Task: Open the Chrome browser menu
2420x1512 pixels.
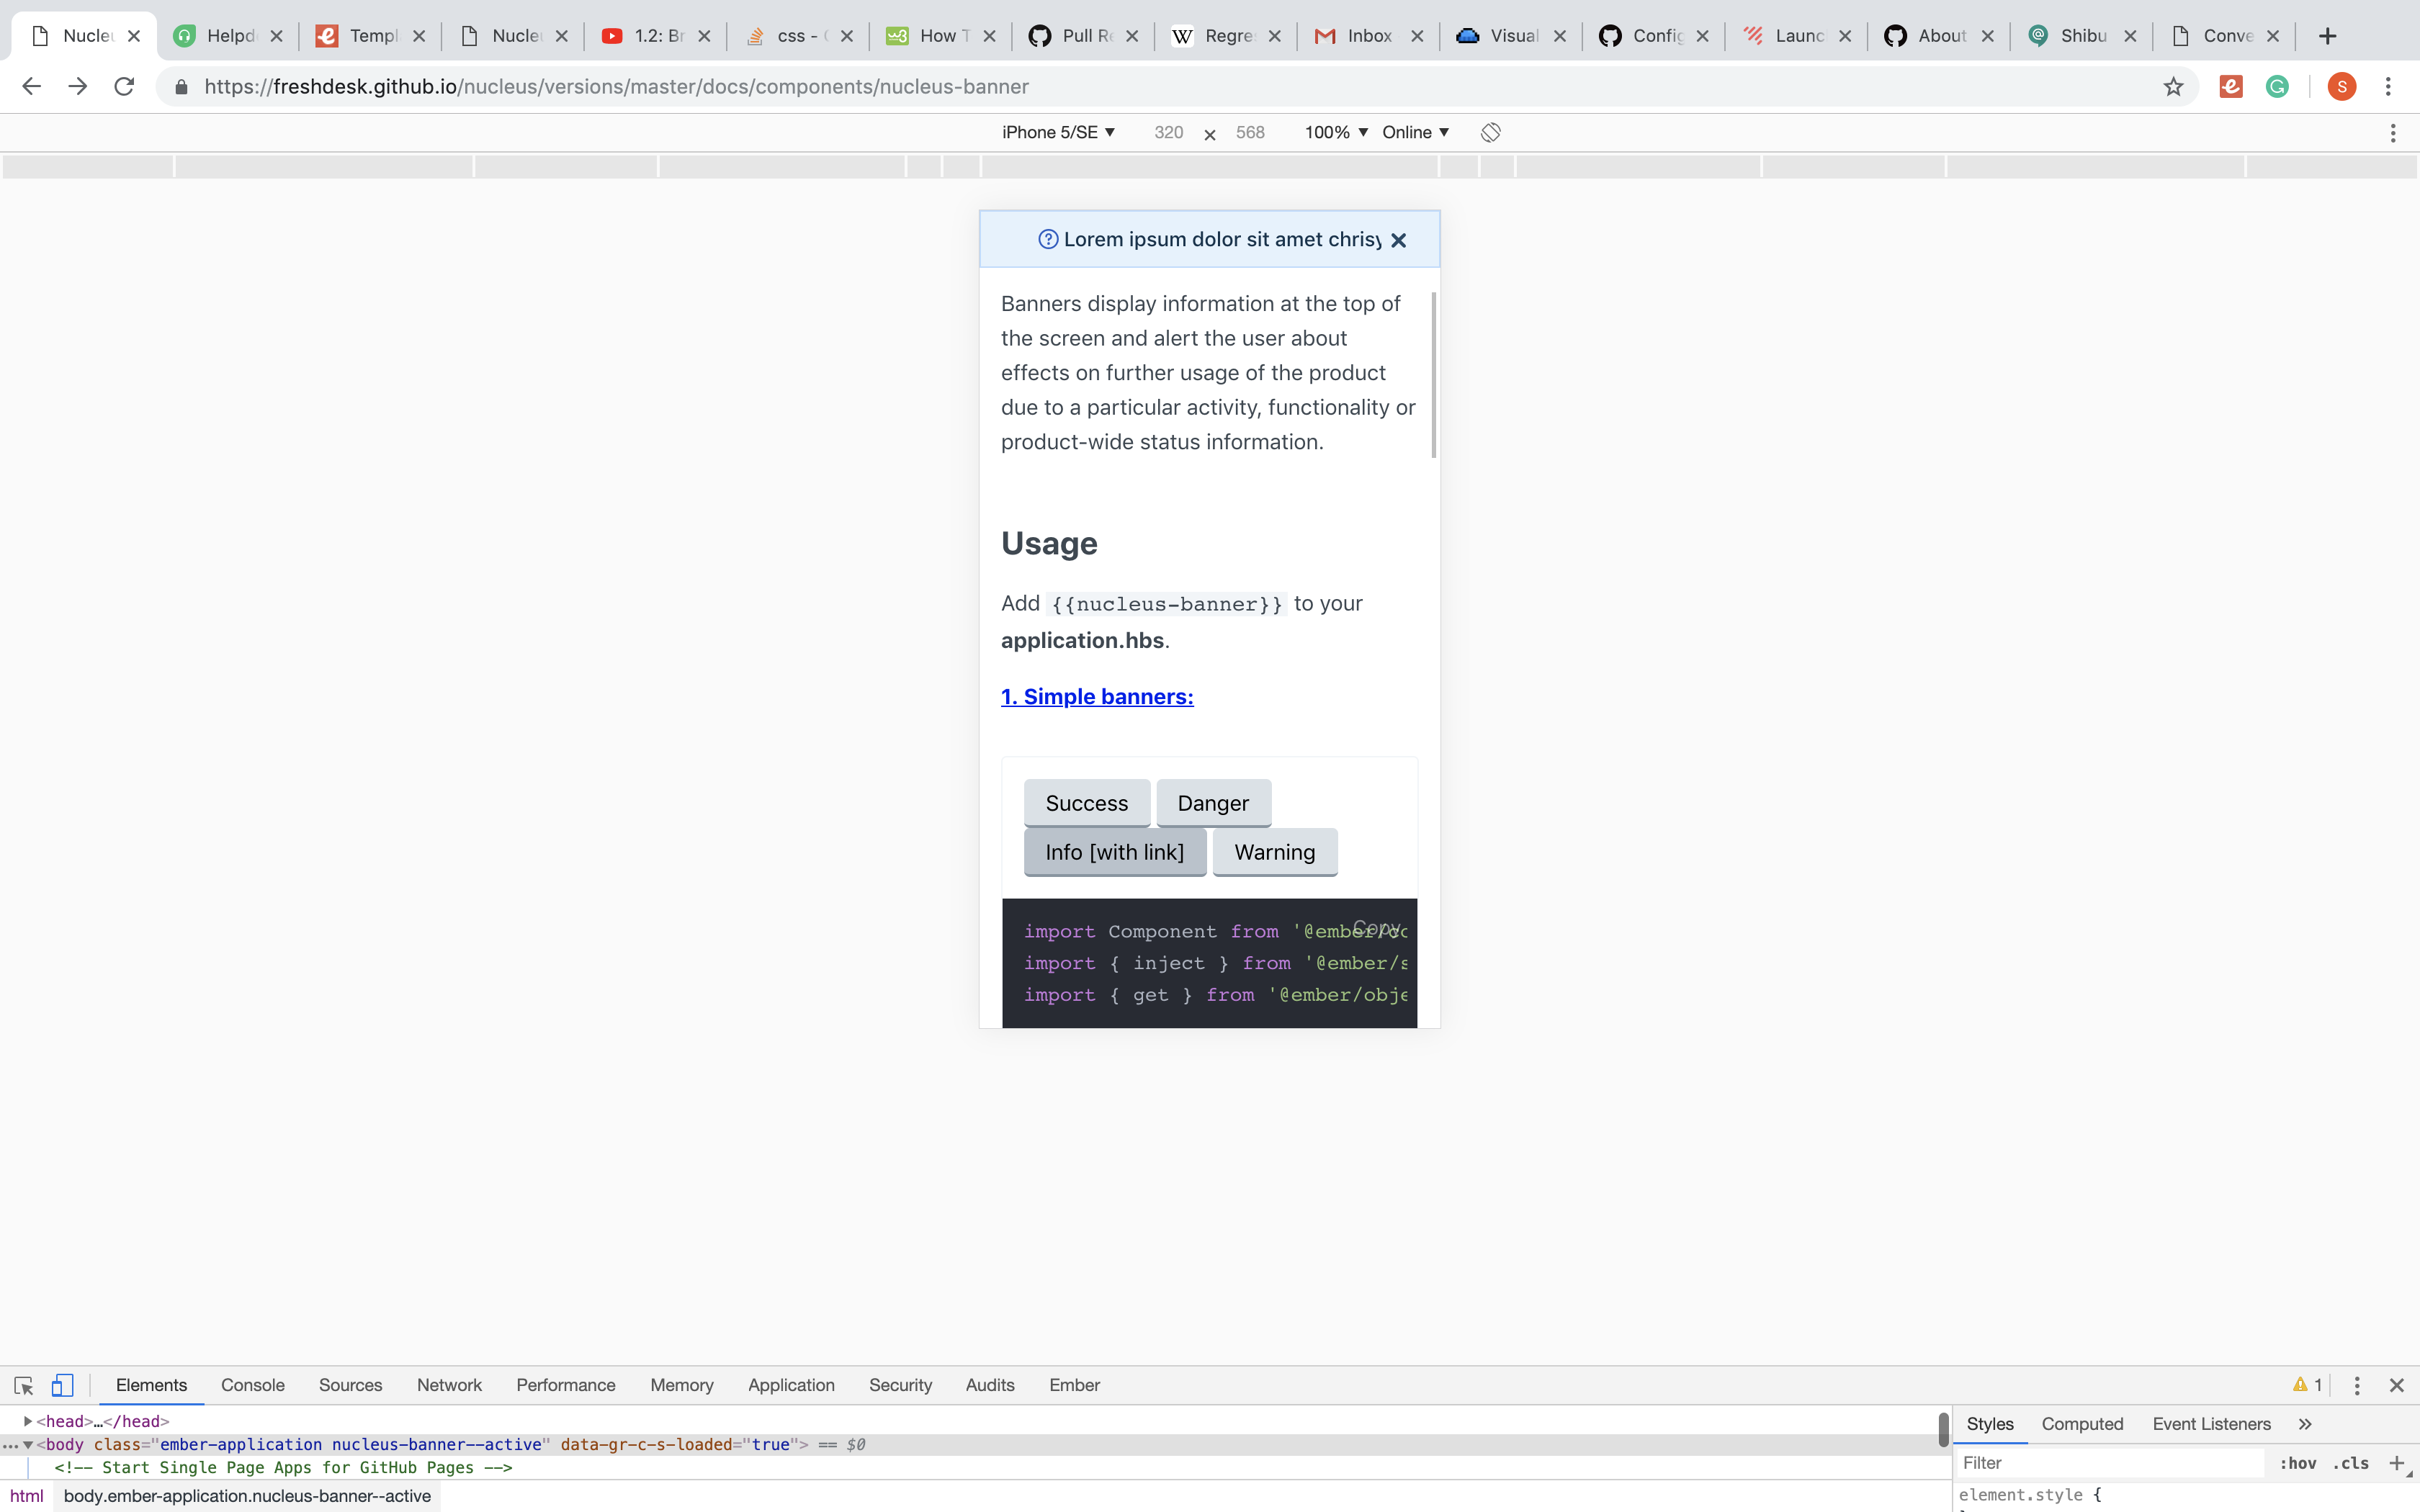Action: (2389, 86)
